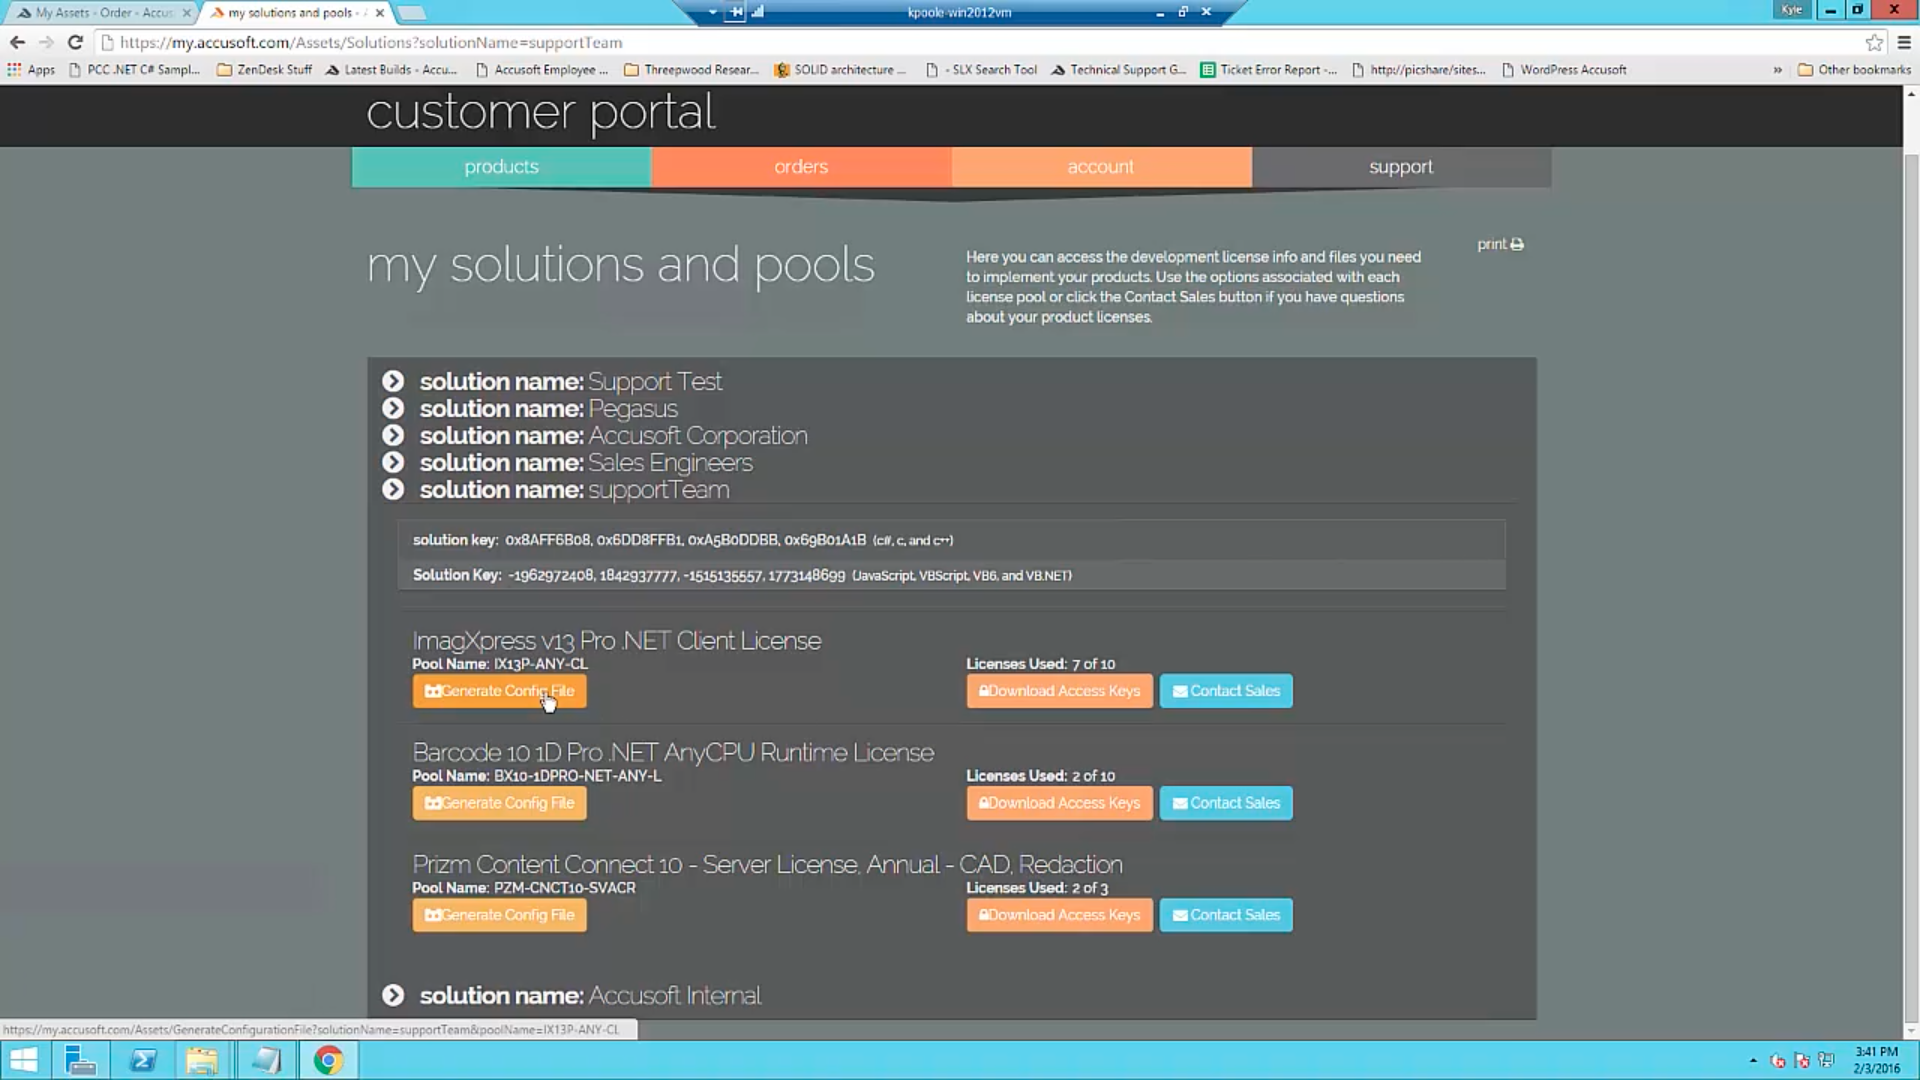
Task: Pin the remote session connection bar
Action: pos(736,12)
